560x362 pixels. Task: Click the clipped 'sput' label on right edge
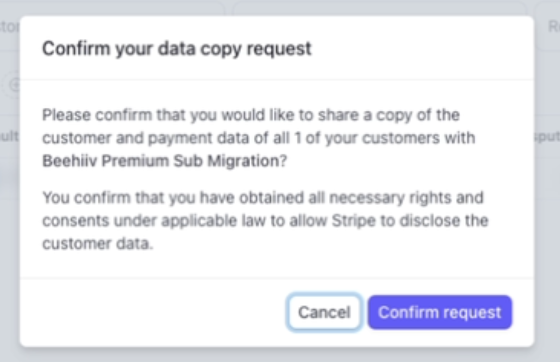pyautogui.click(x=548, y=136)
